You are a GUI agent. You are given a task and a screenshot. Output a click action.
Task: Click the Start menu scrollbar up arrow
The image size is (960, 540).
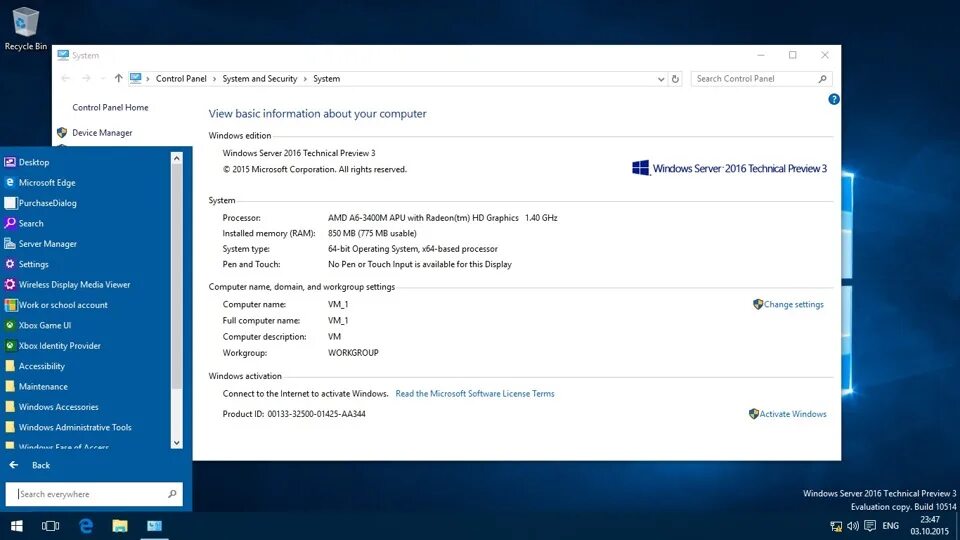tap(176, 159)
